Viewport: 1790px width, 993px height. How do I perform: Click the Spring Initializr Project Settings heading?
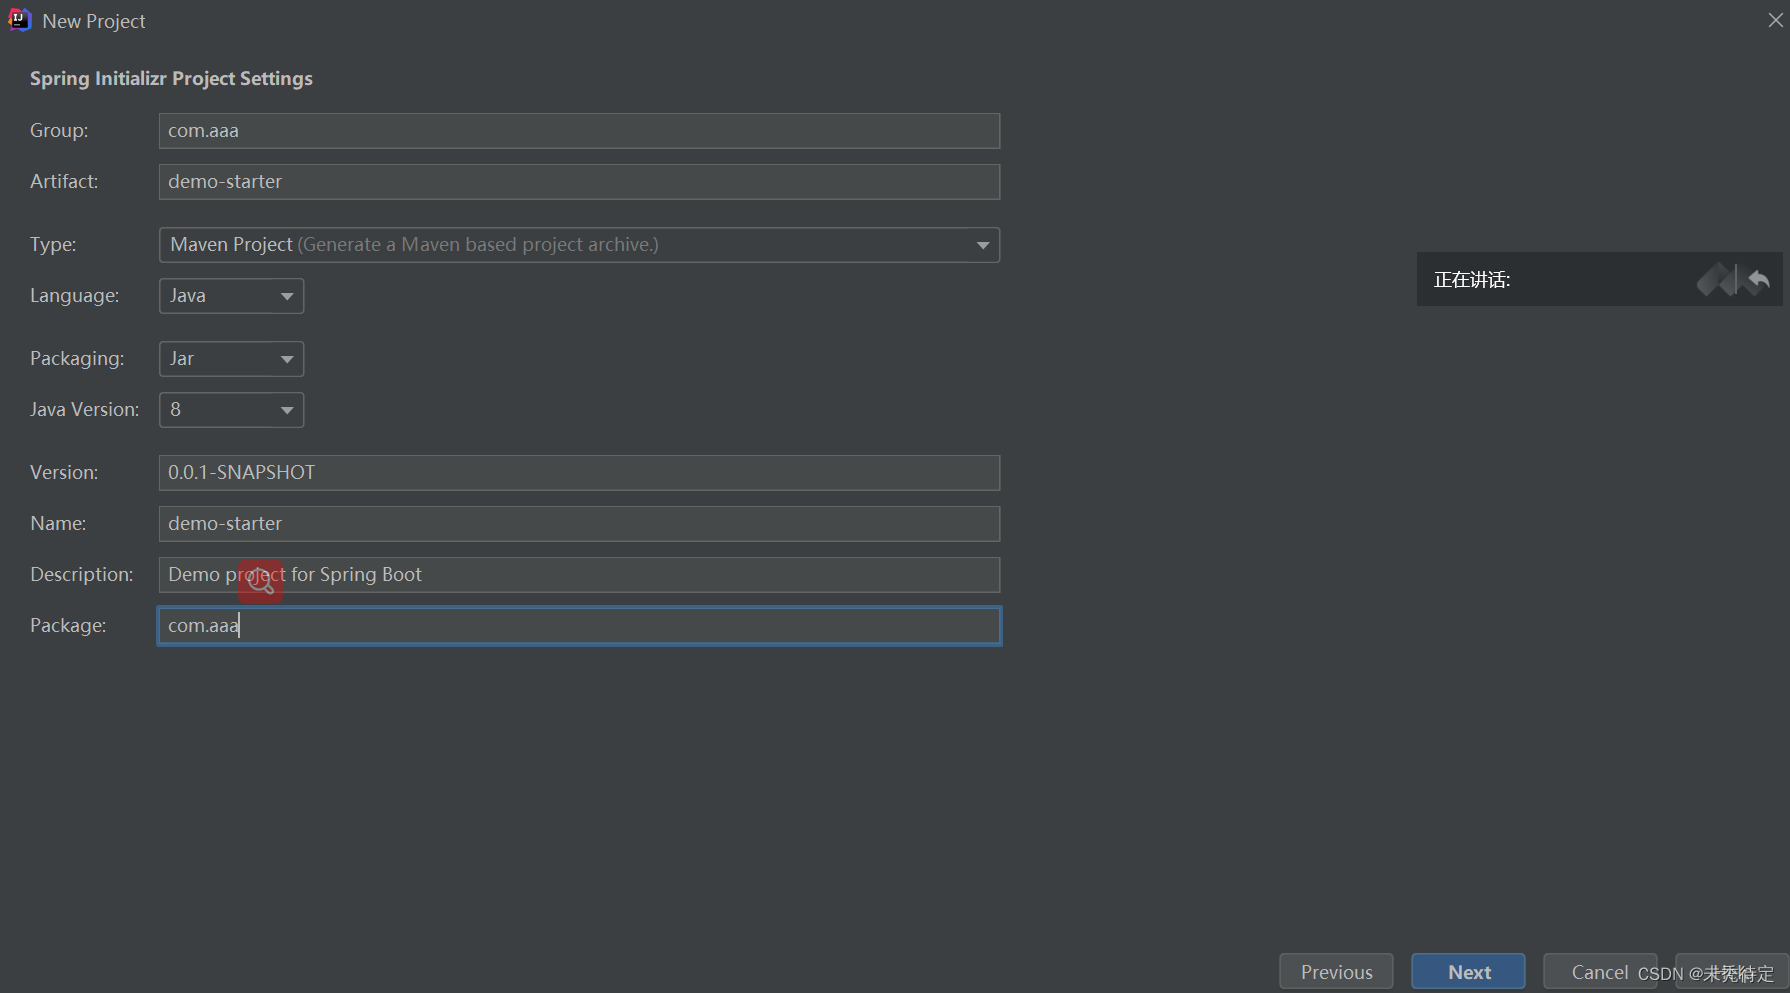pyautogui.click(x=171, y=79)
